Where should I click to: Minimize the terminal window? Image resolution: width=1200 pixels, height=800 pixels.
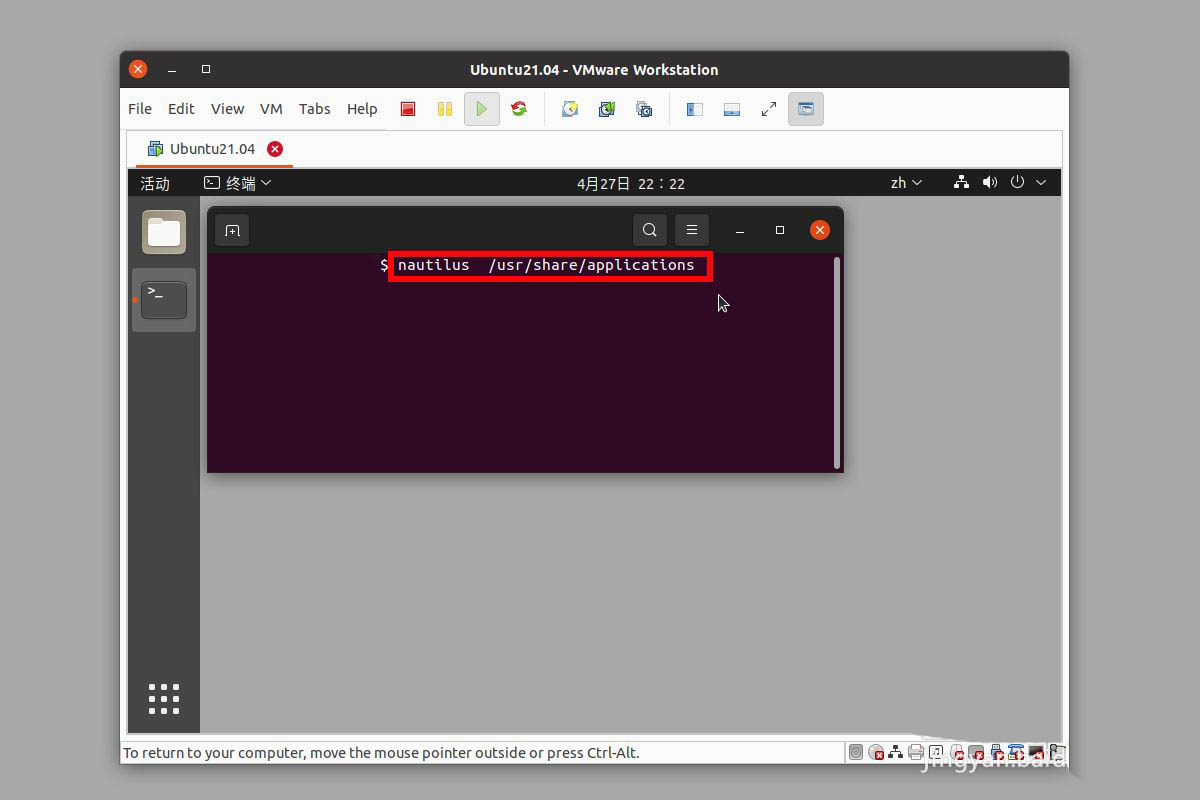click(740, 230)
